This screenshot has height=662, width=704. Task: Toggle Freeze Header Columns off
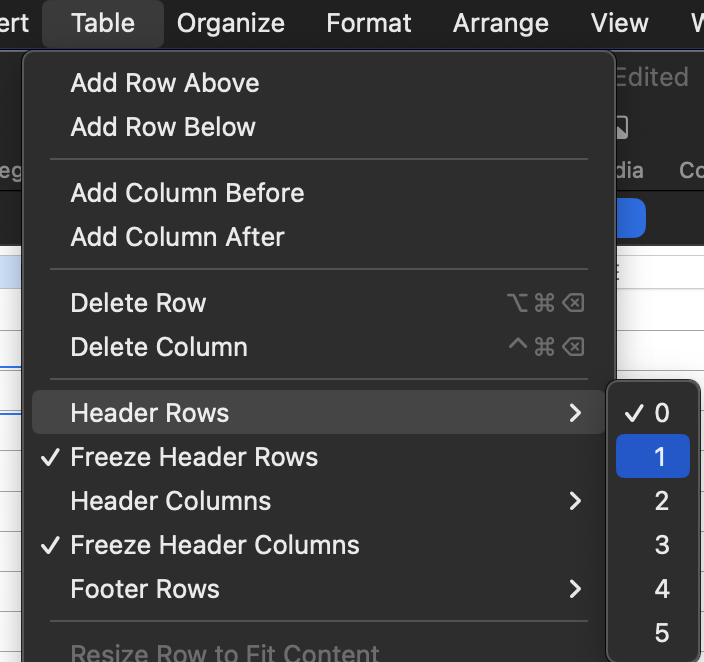[215, 545]
